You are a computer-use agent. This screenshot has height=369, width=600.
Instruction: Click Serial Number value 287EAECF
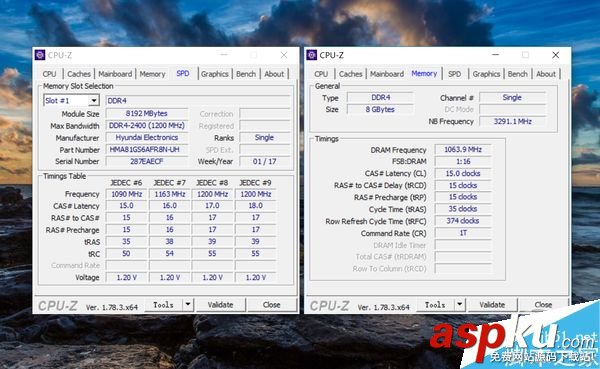coord(147,162)
